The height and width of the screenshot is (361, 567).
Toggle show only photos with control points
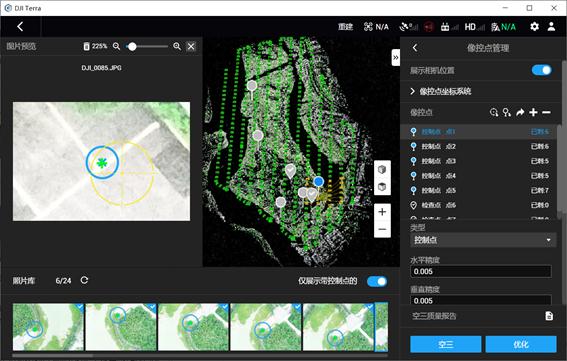[x=377, y=281]
